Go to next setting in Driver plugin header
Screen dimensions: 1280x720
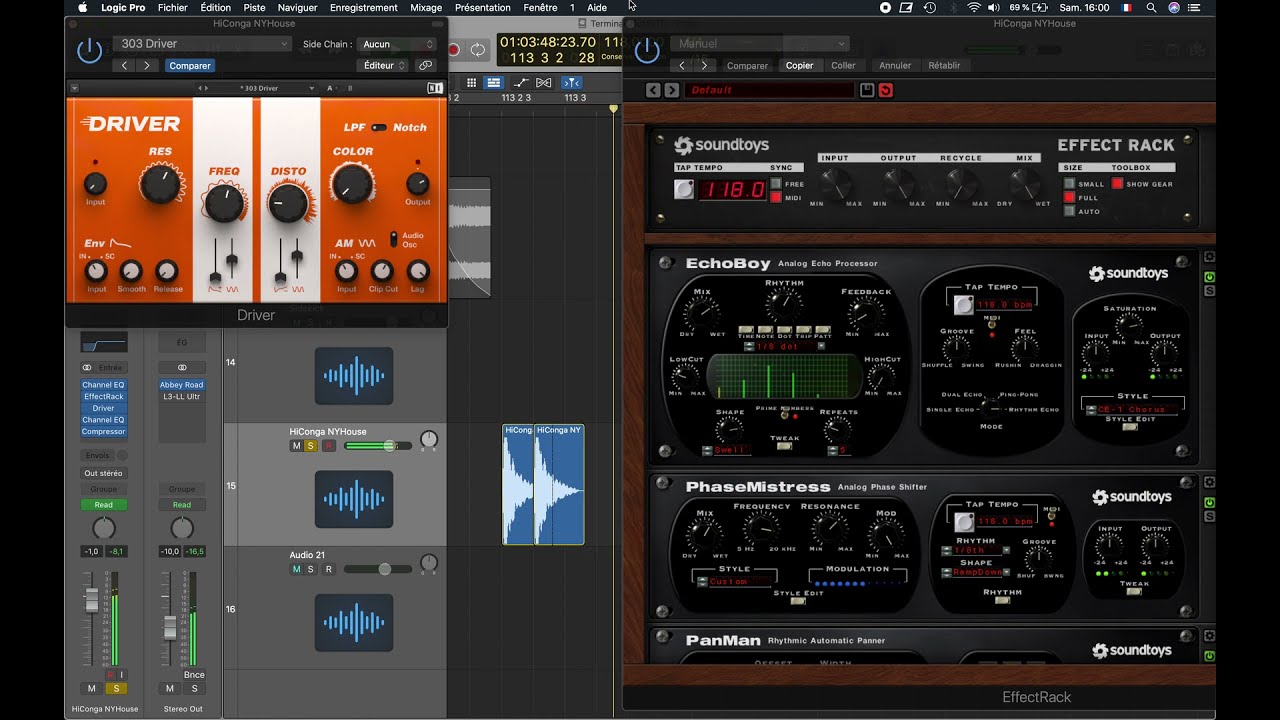pyautogui.click(x=147, y=65)
